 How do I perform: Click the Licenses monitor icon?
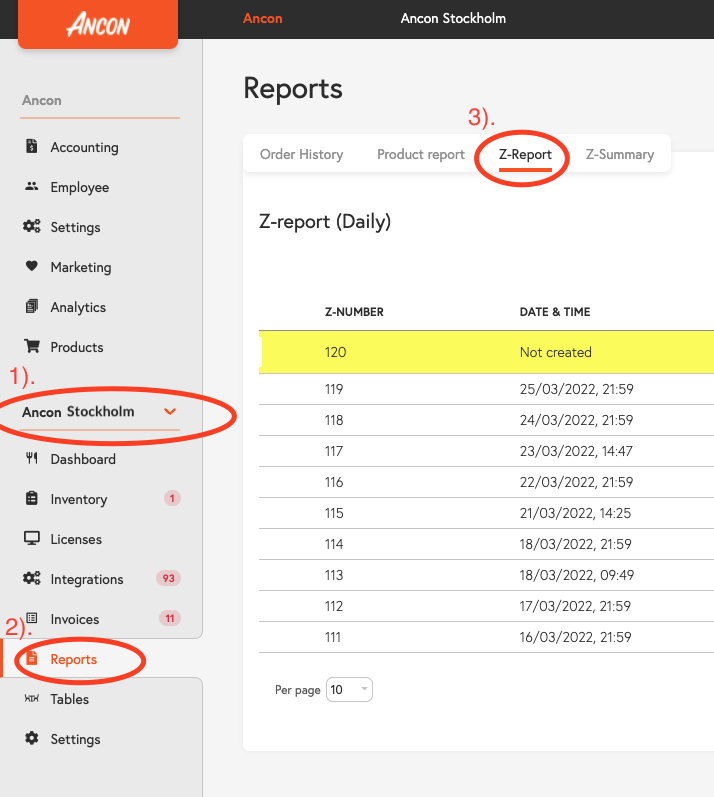click(32, 538)
